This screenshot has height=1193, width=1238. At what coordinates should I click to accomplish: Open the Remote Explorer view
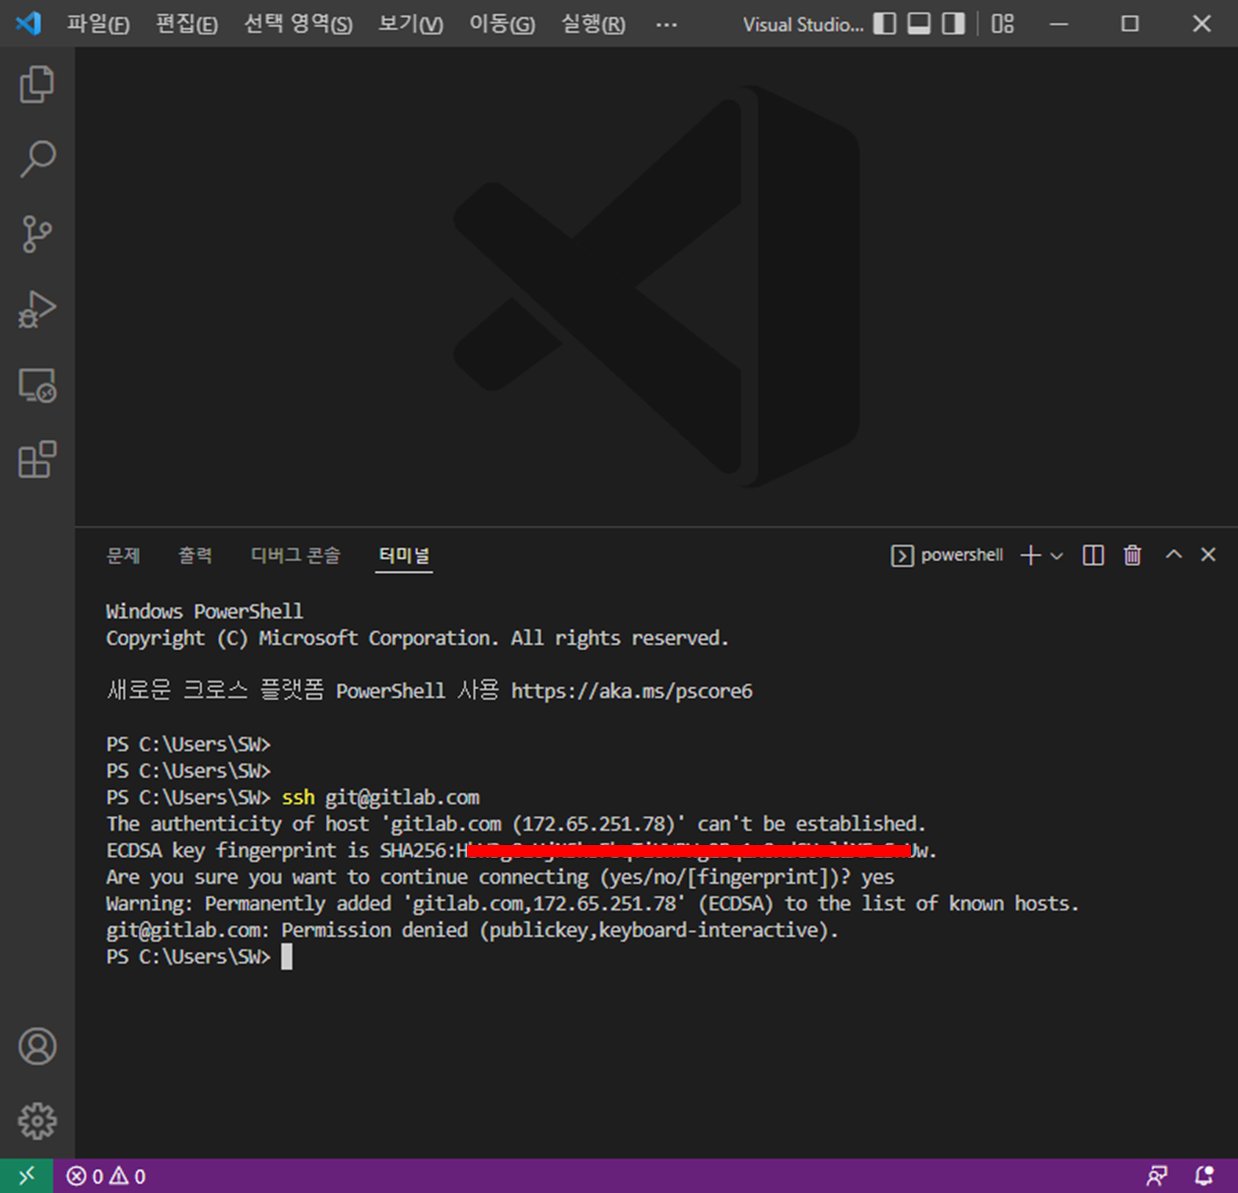(37, 385)
